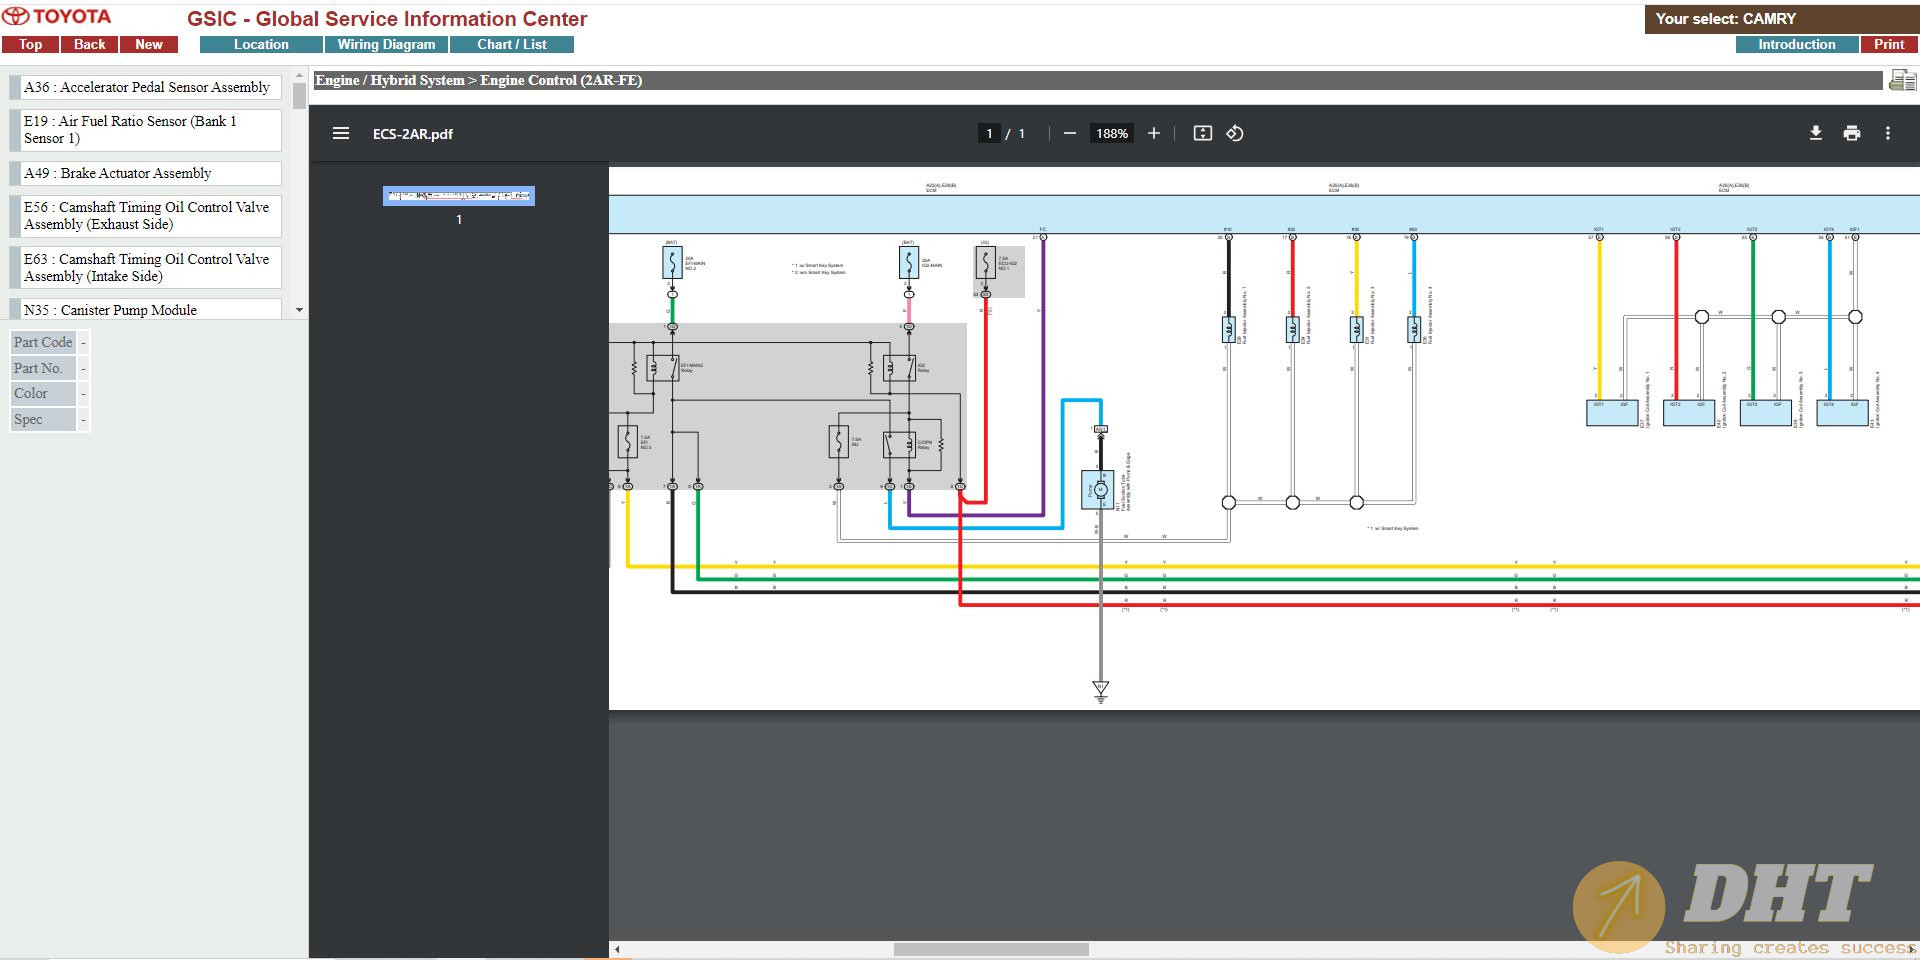This screenshot has height=960, width=1920.
Task: Click the parts list scroll-up arrow
Action: coord(299,75)
